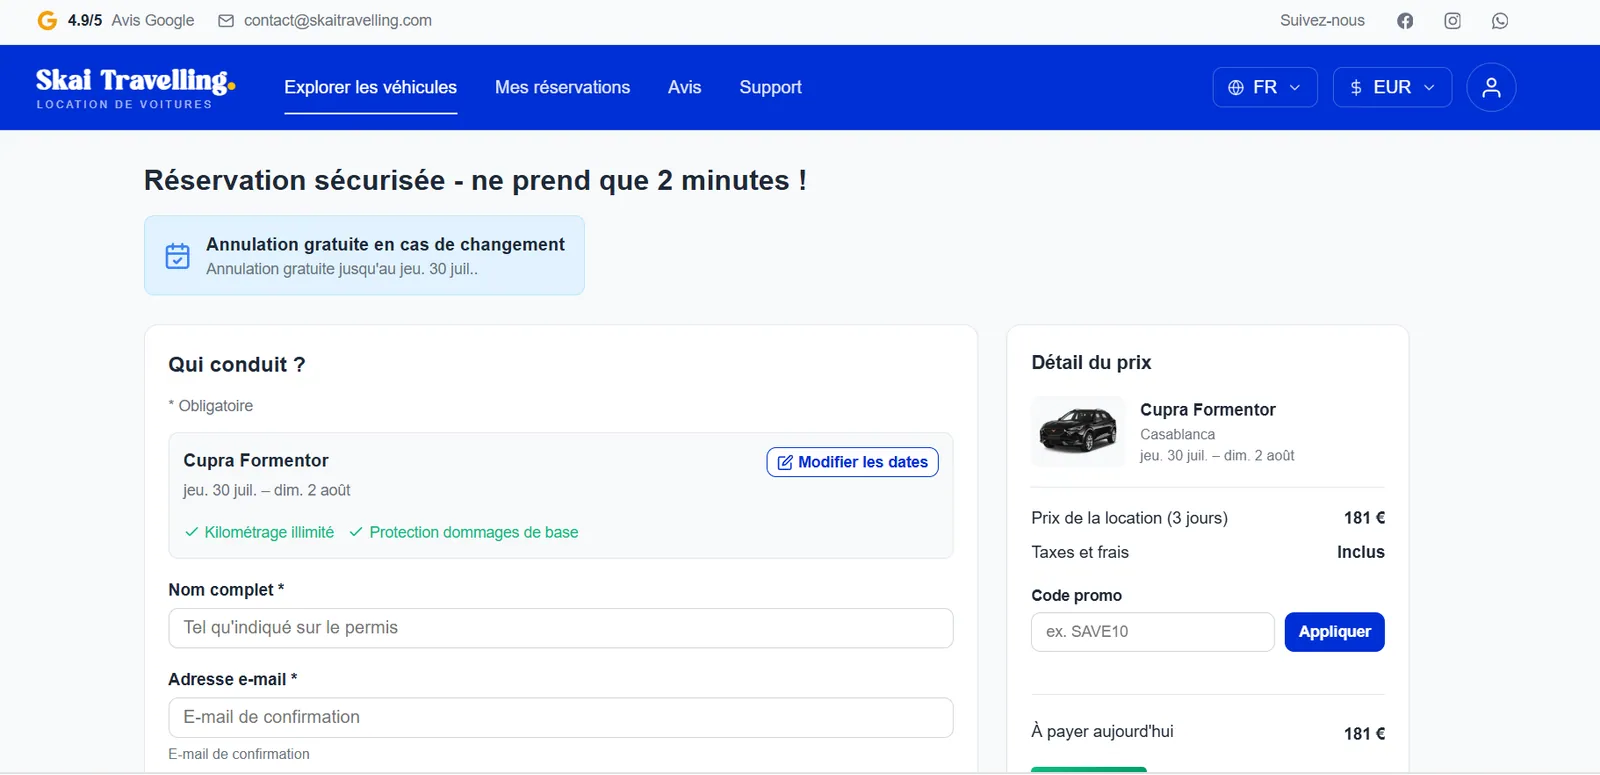Click the contact@skaitravelling.com email link
The width and height of the screenshot is (1600, 775).
338,20
